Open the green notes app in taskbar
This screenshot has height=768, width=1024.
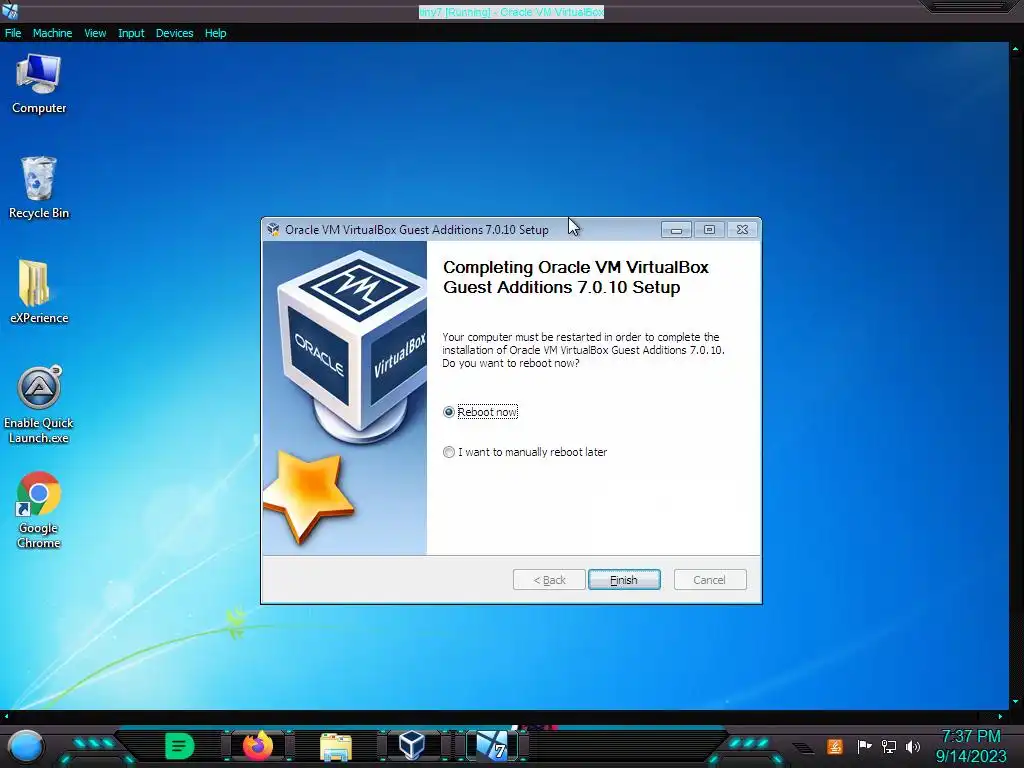tap(179, 746)
